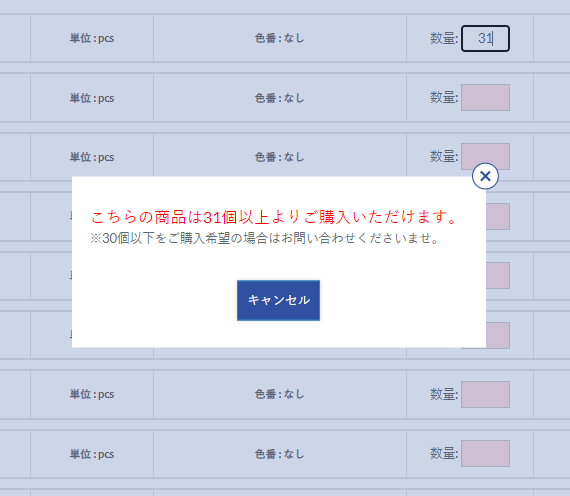The height and width of the screenshot is (496, 570).
Task: Click 色番:なし cell in the second row
Action: coord(280,98)
